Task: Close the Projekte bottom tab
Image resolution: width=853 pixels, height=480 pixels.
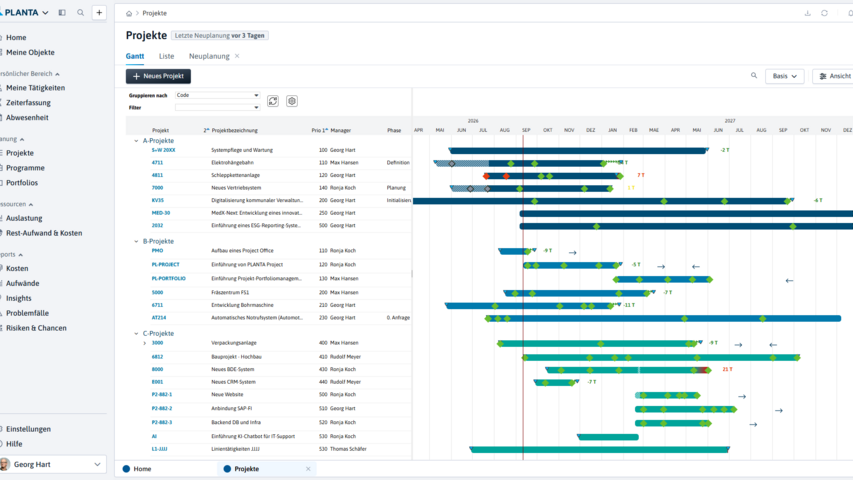Action: tap(308, 469)
